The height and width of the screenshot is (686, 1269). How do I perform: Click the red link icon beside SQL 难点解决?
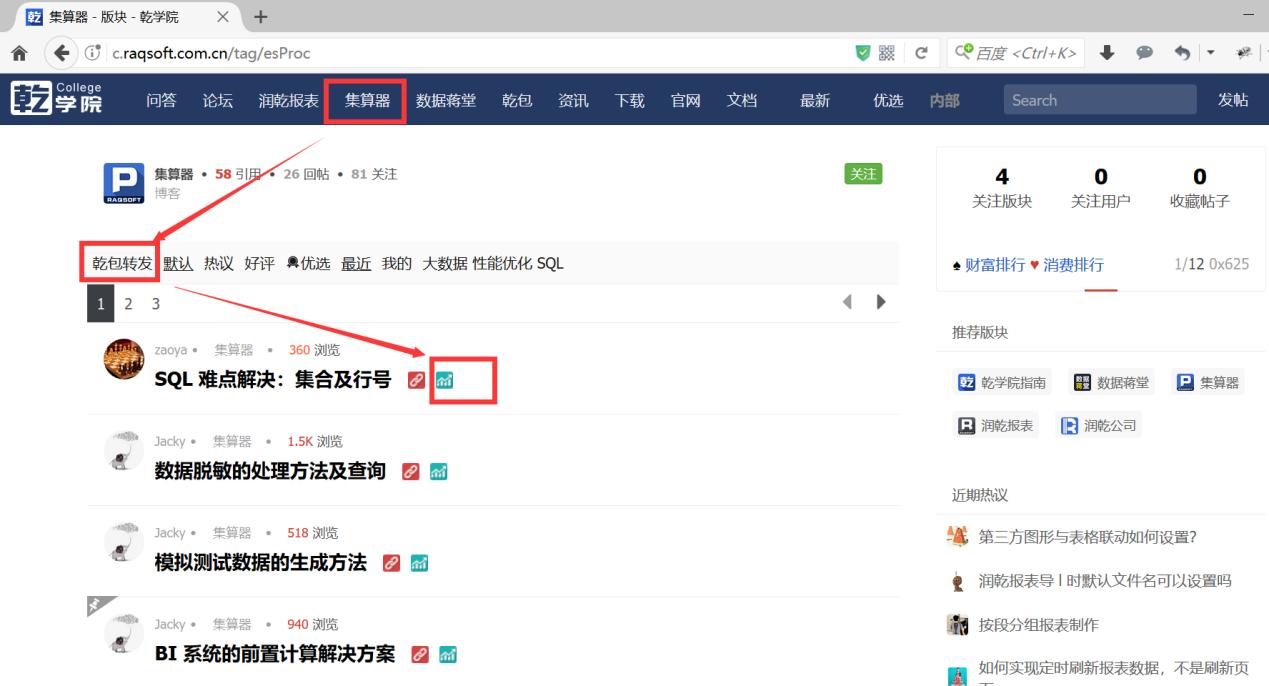click(416, 380)
